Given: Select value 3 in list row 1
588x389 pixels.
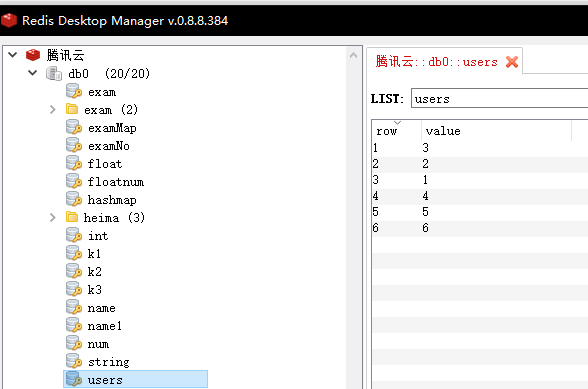Looking at the screenshot, I should [x=425, y=148].
